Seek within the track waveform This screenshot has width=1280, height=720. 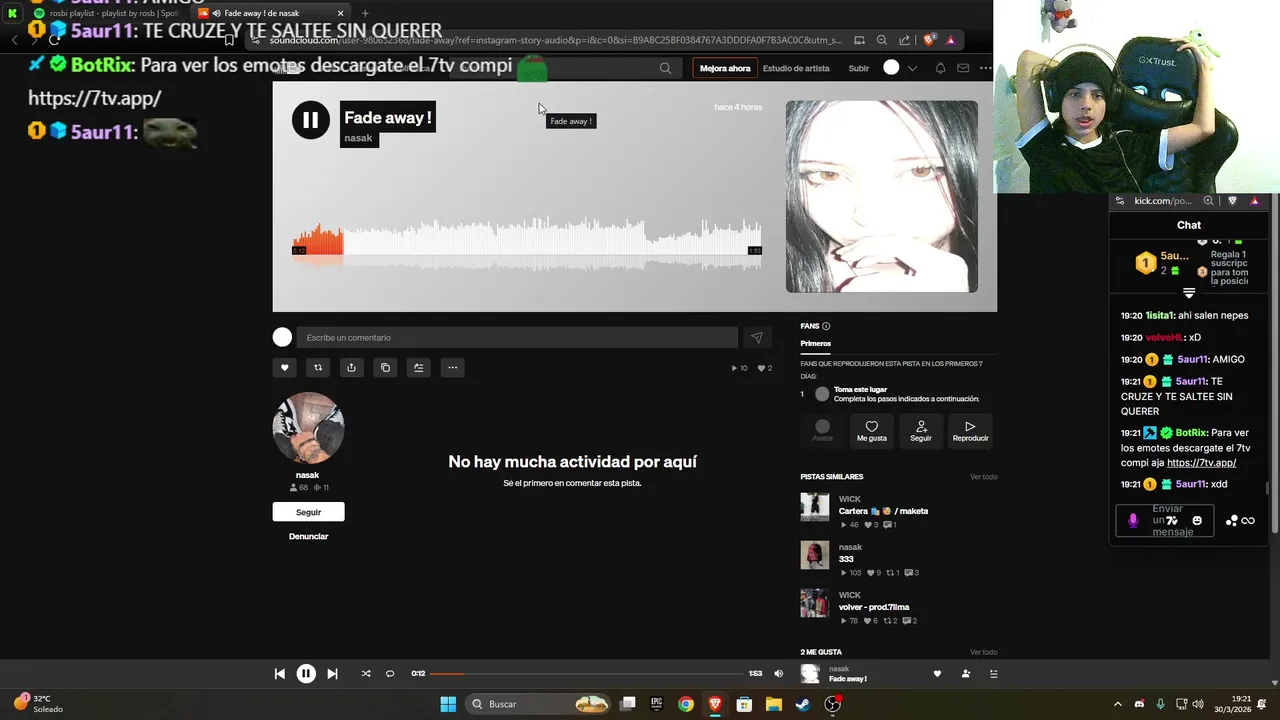click(527, 243)
